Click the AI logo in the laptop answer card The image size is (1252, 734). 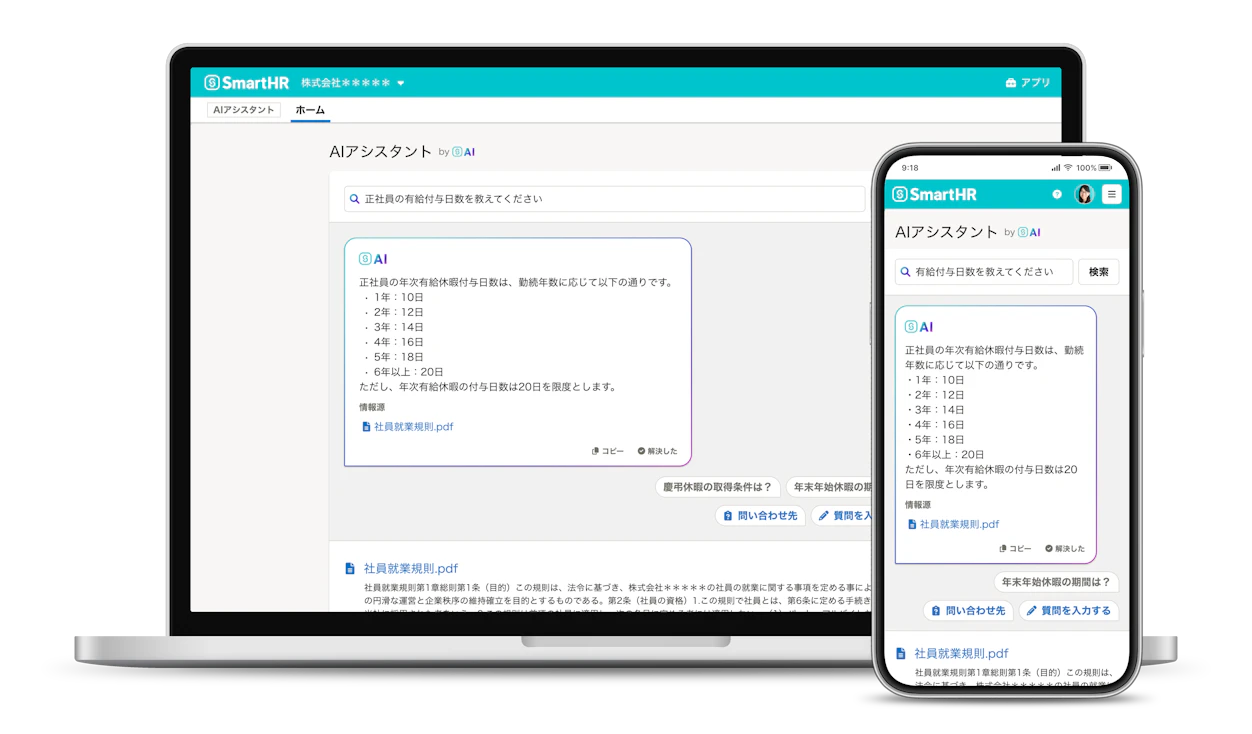(373, 259)
